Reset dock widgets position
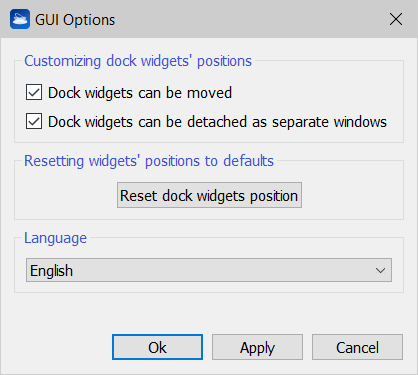Image resolution: width=418 pixels, height=375 pixels. point(209,195)
